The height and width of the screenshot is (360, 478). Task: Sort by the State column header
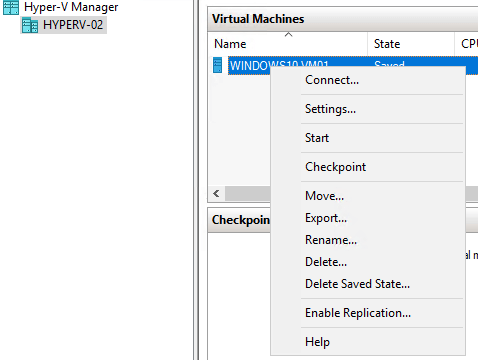(411, 44)
